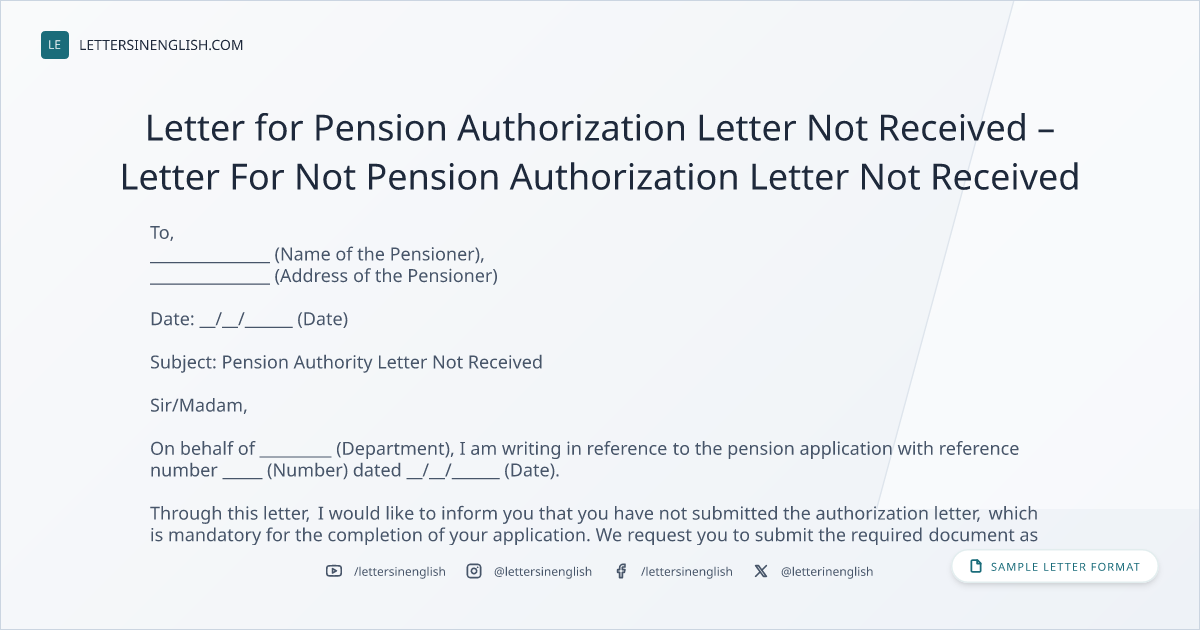Click the Subject line text
This screenshot has width=1200, height=630.
[346, 362]
